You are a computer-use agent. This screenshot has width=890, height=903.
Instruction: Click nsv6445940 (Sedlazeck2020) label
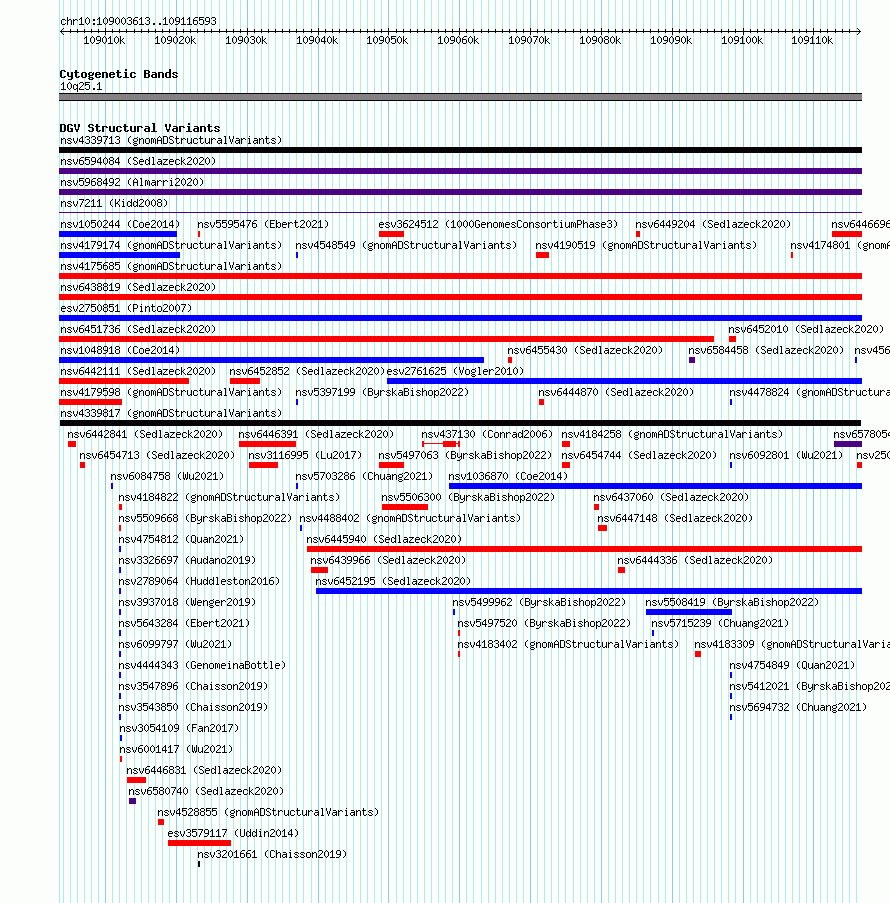point(384,540)
